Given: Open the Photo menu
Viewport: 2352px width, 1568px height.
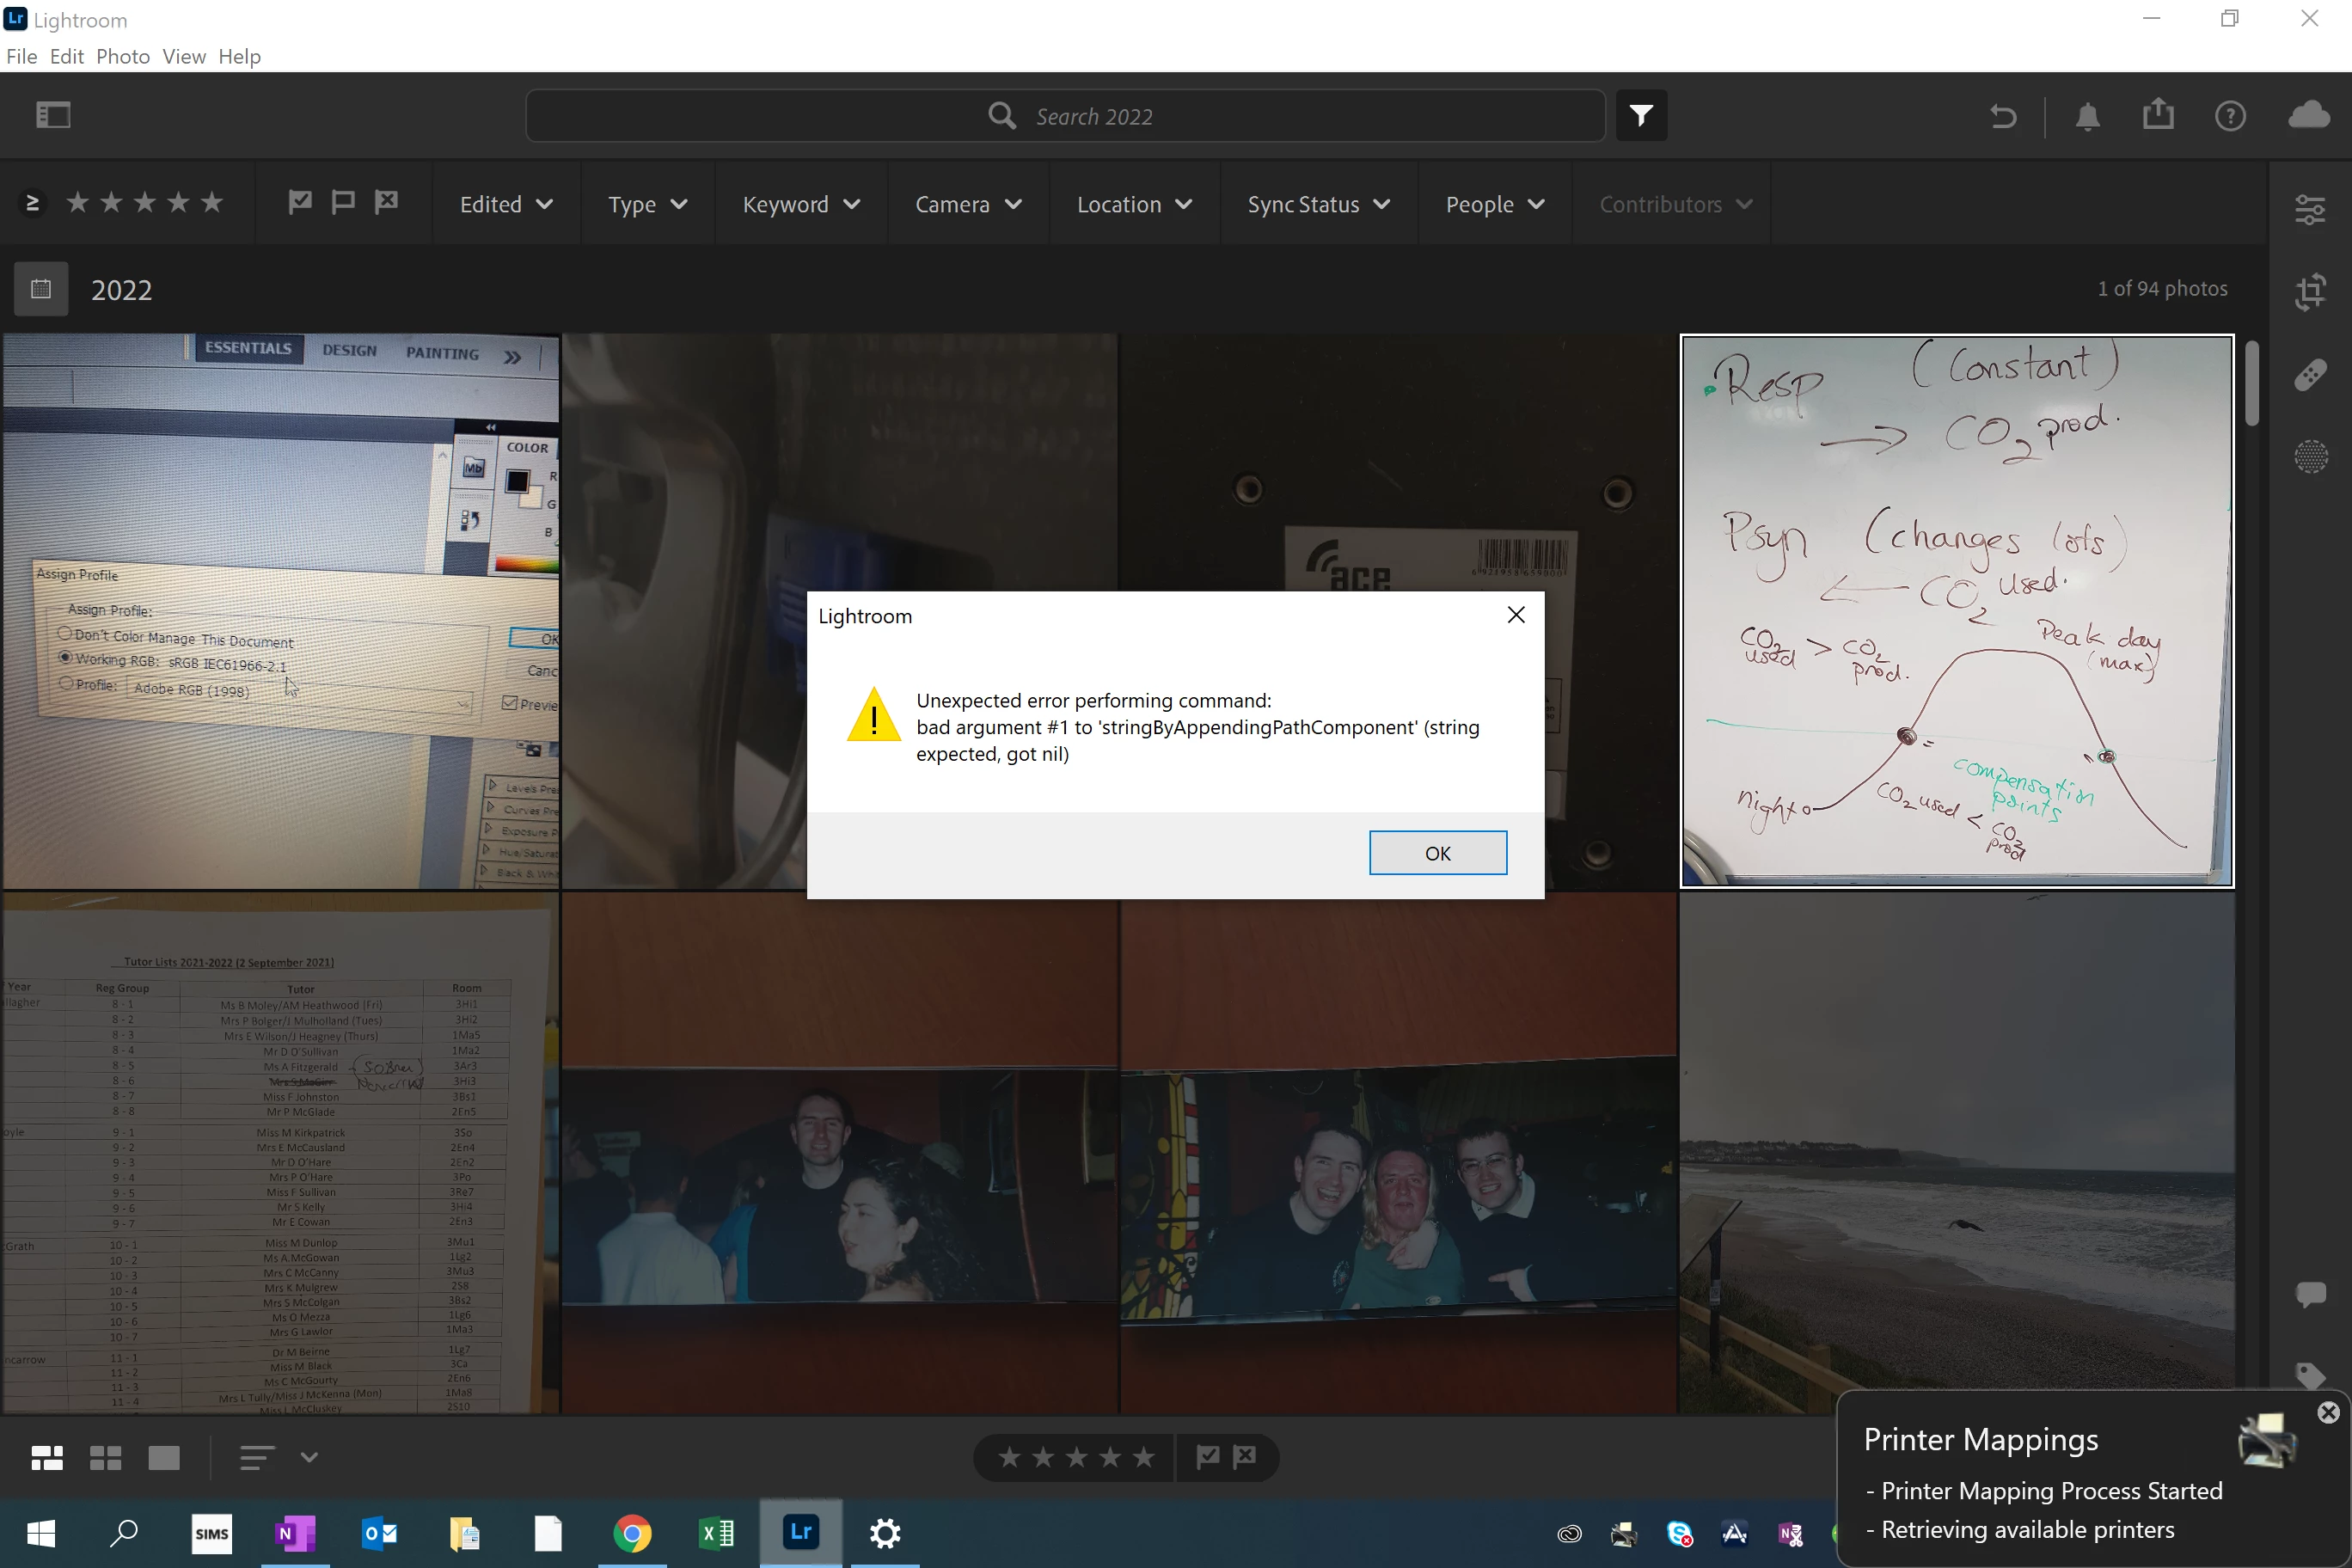Looking at the screenshot, I should 123,56.
